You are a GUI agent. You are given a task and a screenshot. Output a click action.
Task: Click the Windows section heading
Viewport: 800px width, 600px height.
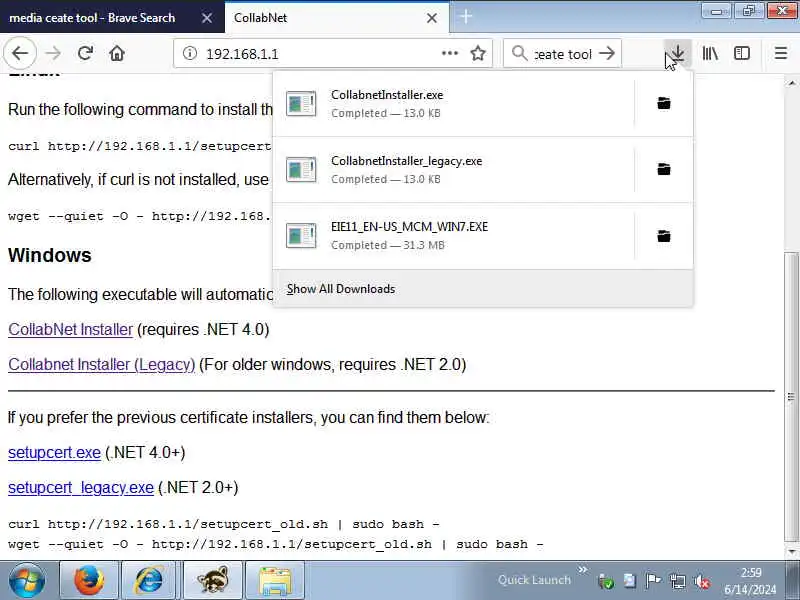[x=49, y=255]
